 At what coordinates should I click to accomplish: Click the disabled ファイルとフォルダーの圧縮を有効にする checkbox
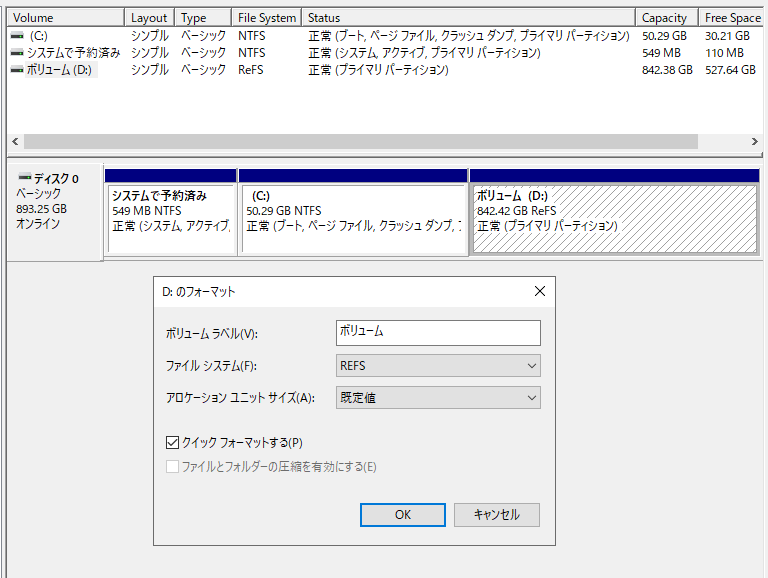coord(172,466)
